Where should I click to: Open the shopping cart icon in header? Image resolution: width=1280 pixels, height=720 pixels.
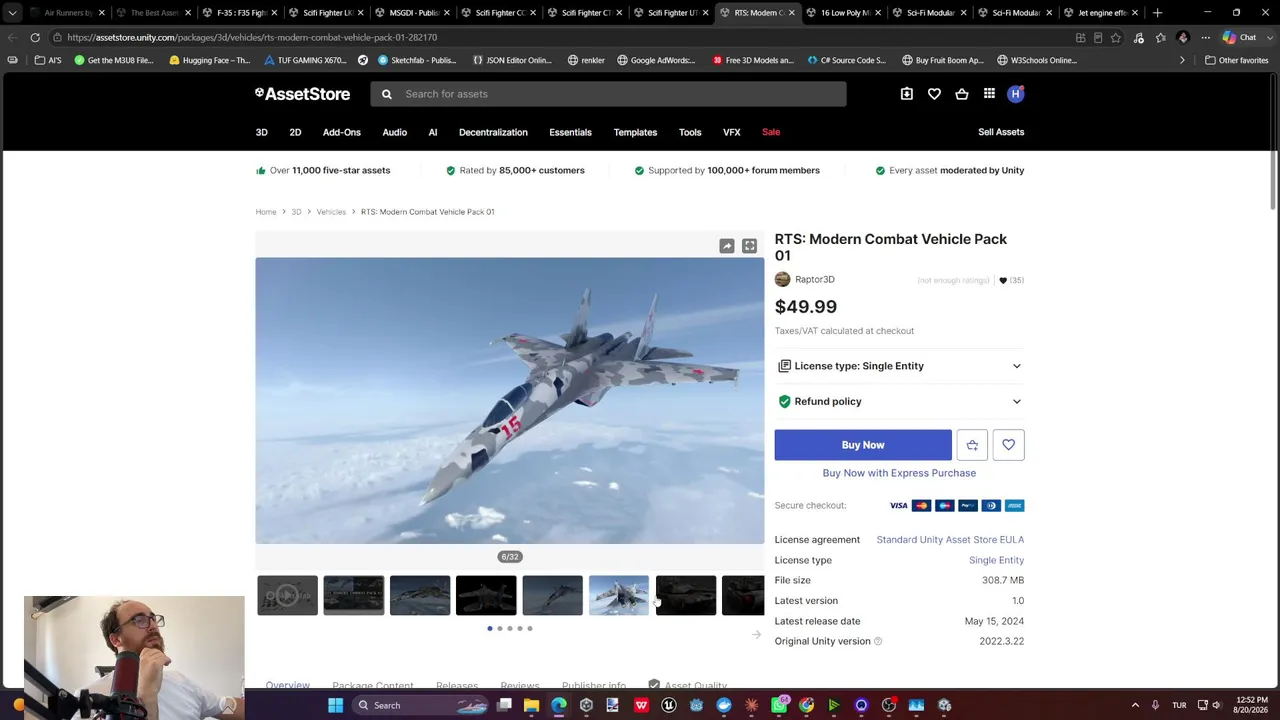[962, 94]
